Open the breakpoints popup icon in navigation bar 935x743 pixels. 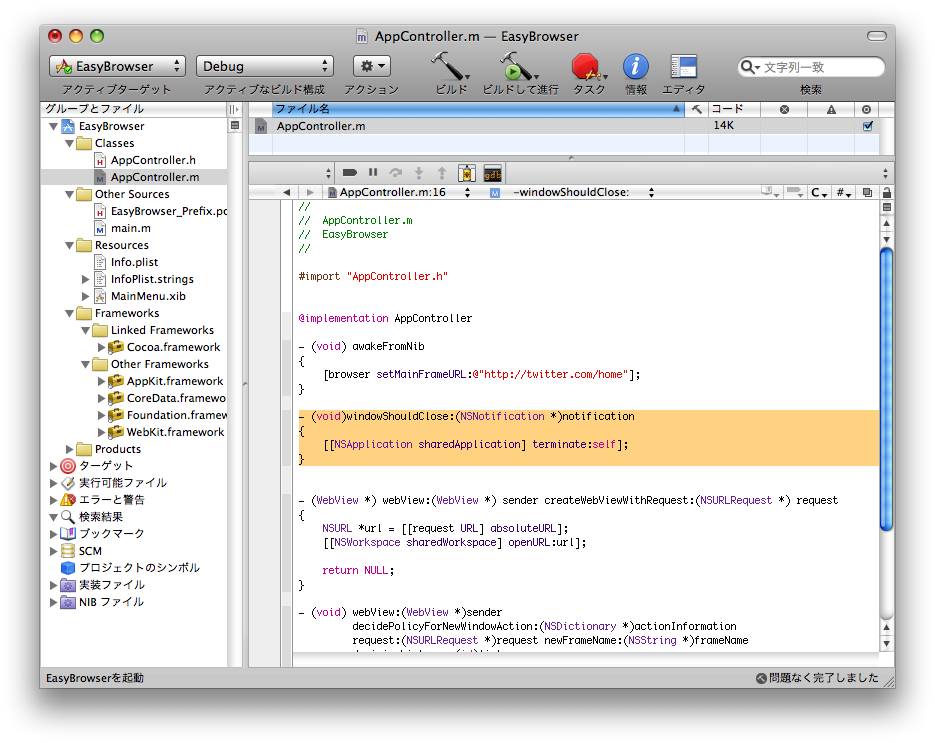(795, 192)
